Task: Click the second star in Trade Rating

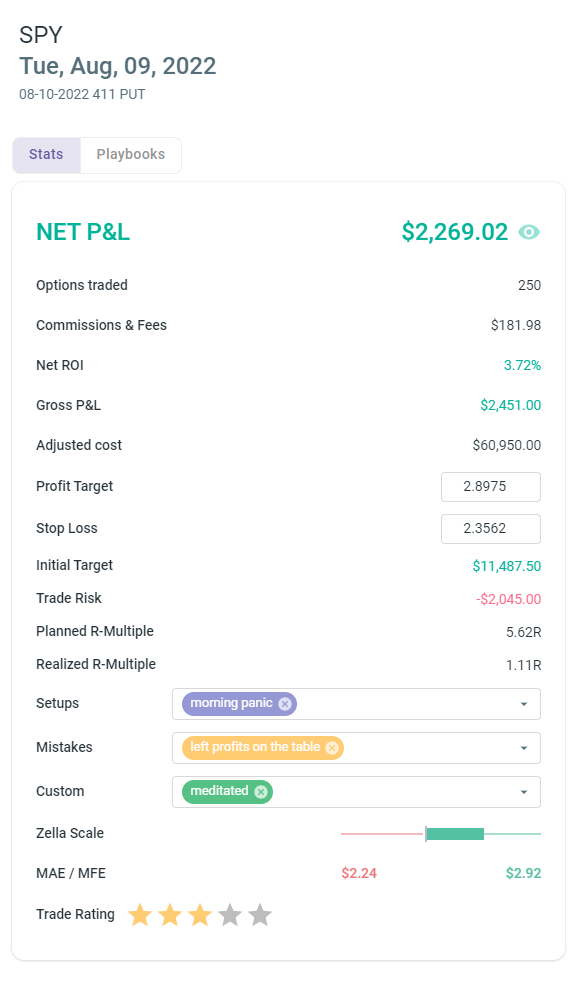Action: (169, 913)
